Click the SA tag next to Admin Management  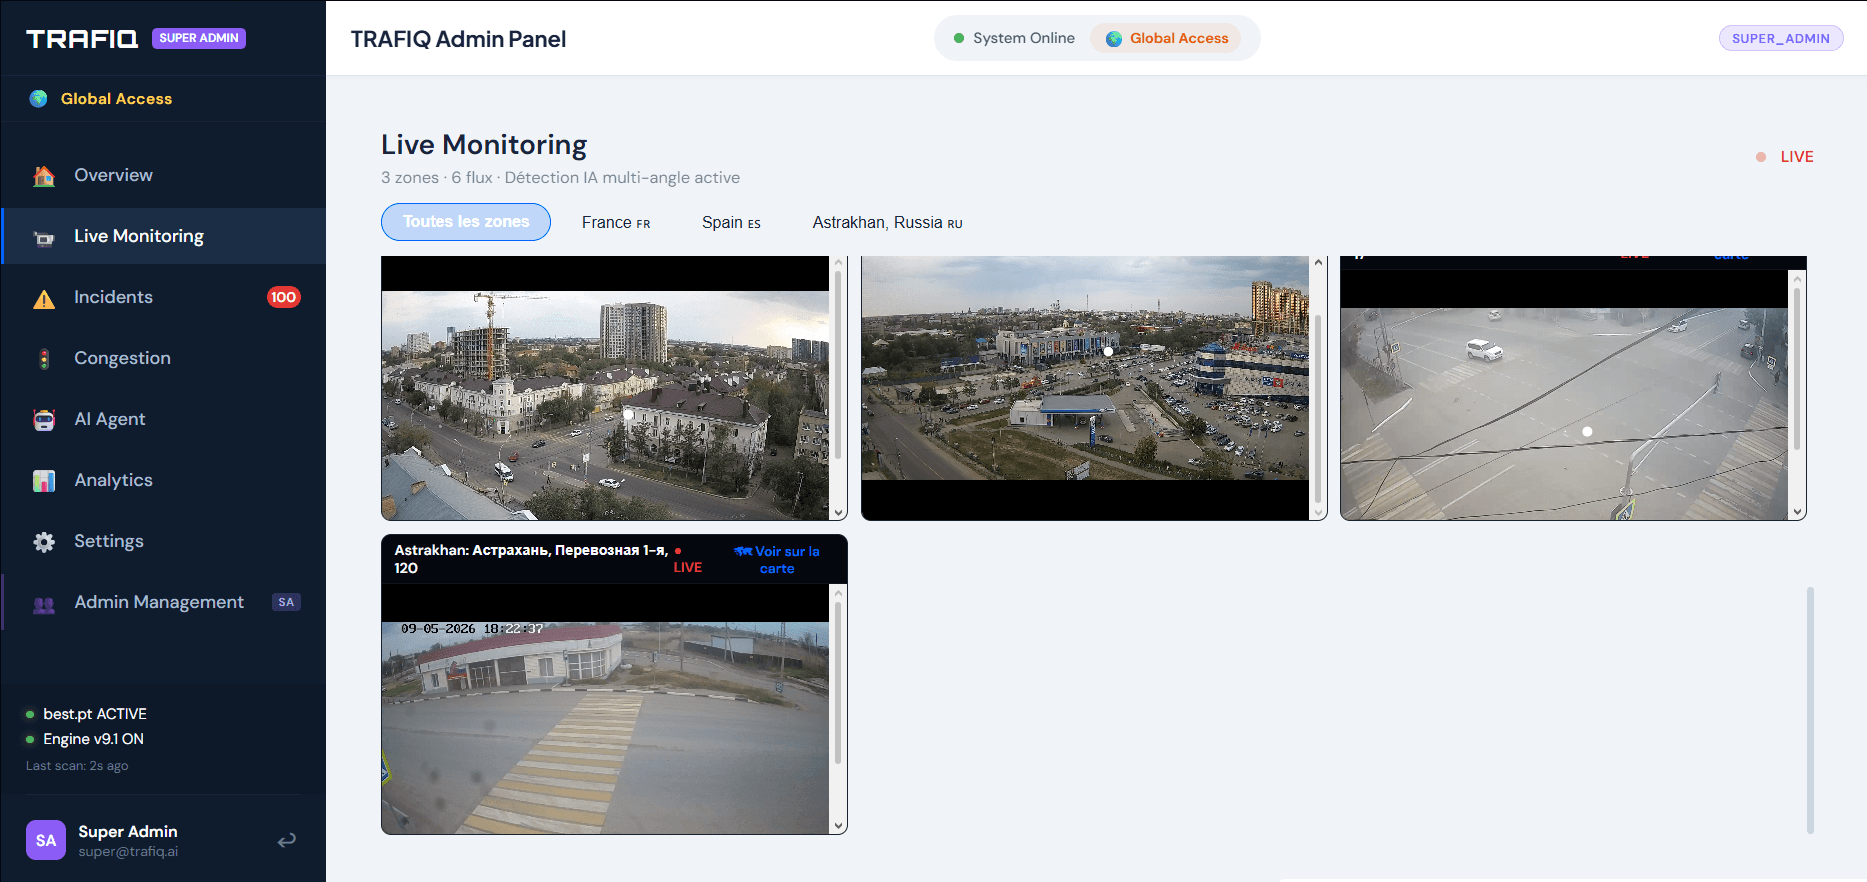tap(286, 602)
